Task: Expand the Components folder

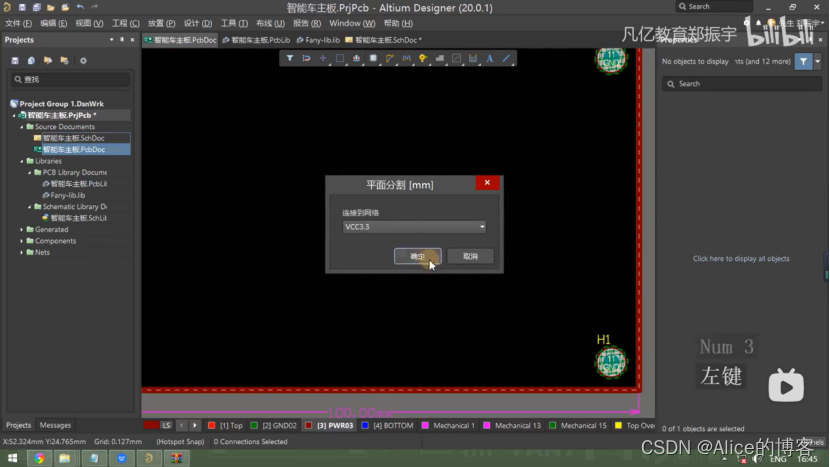Action: 22,241
